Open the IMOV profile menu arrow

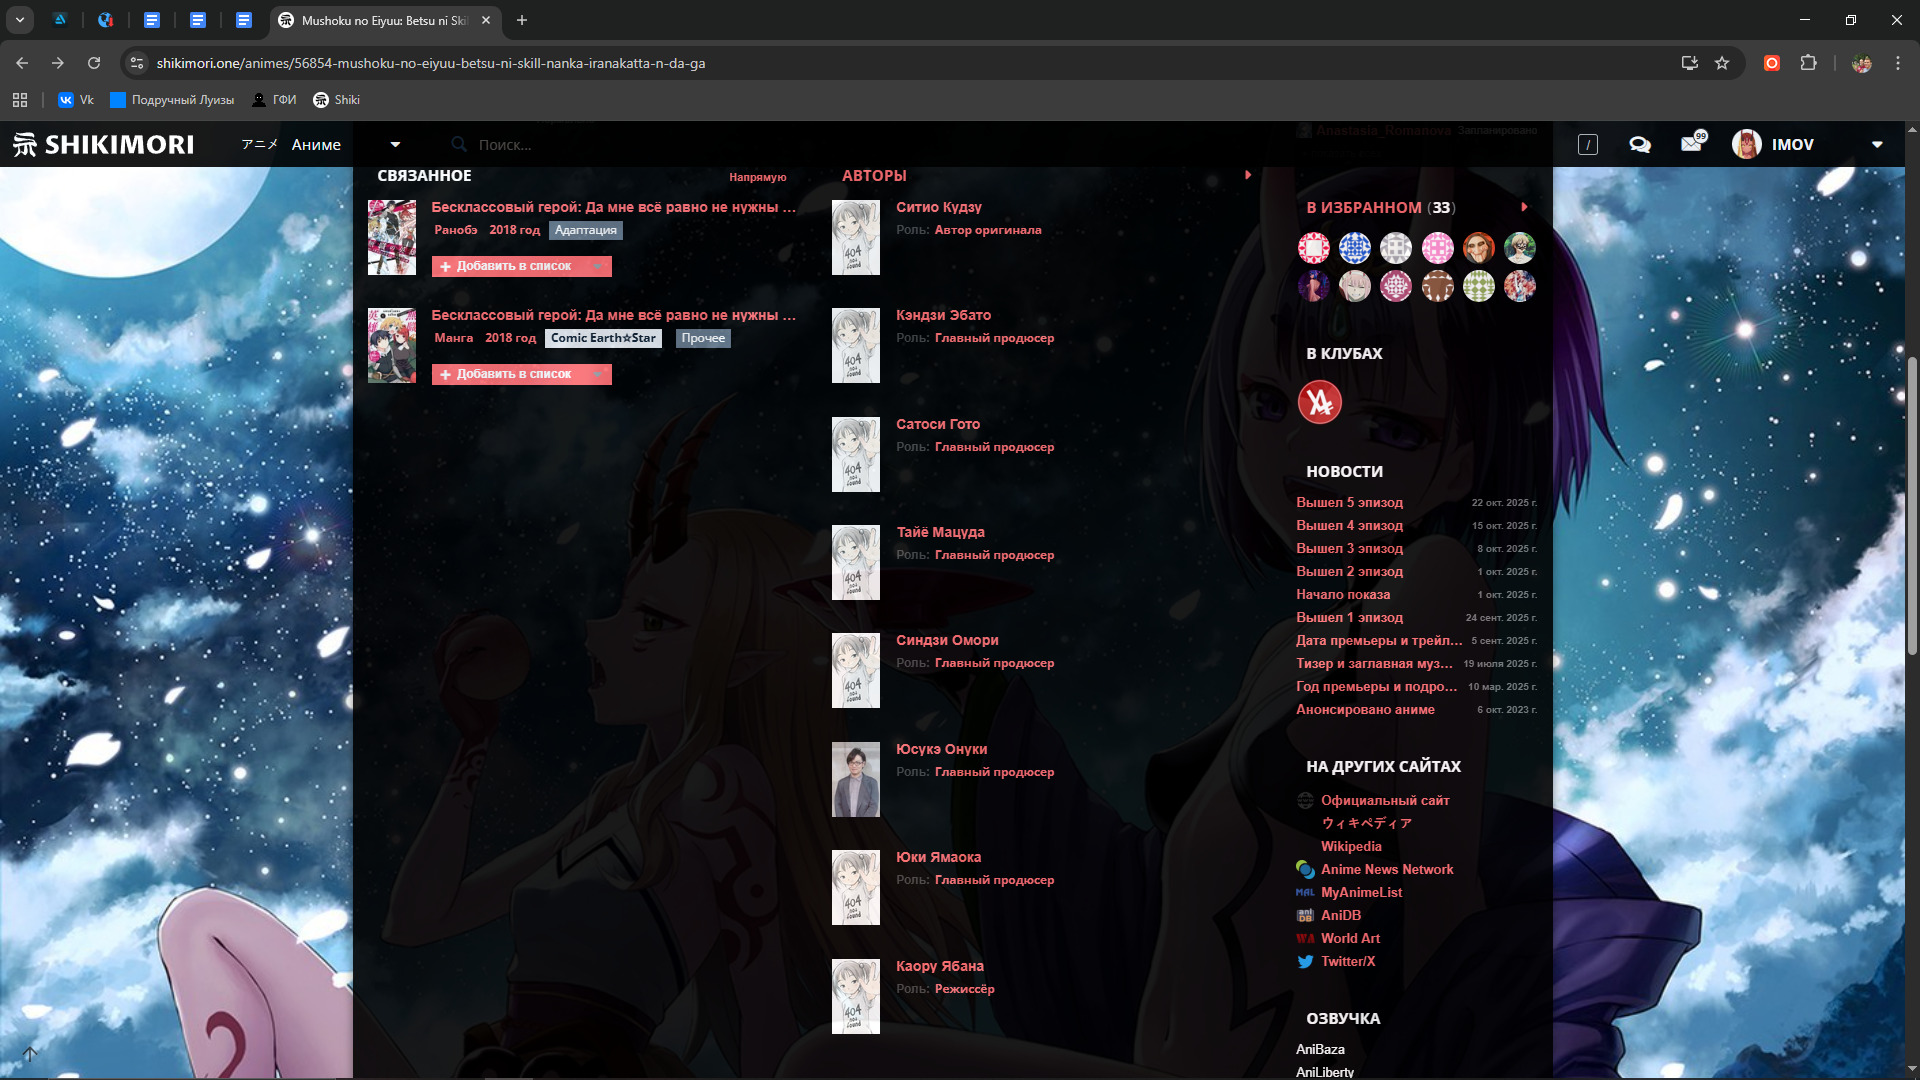tap(1877, 145)
